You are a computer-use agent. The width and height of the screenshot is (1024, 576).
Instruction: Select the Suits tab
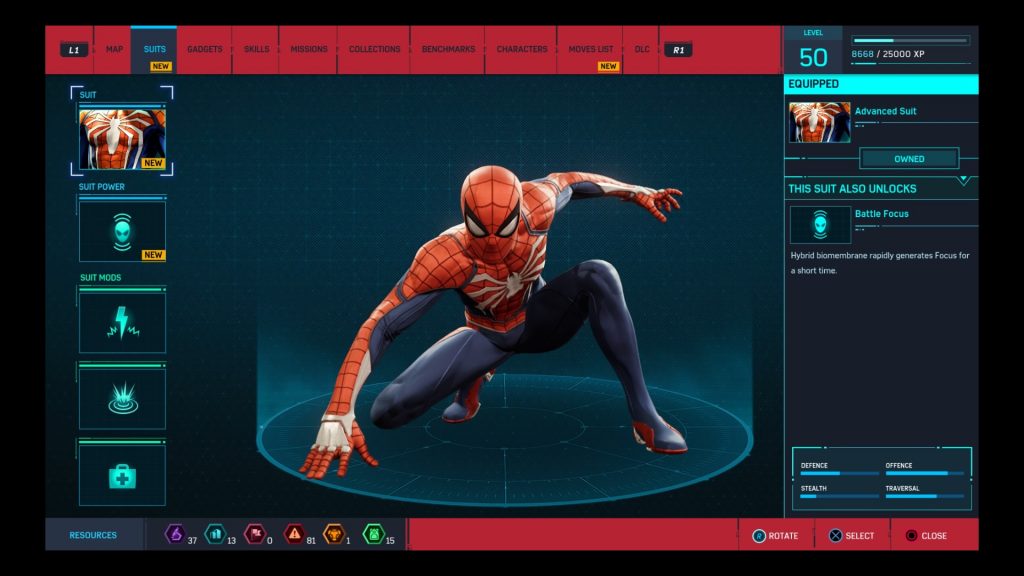click(x=154, y=50)
